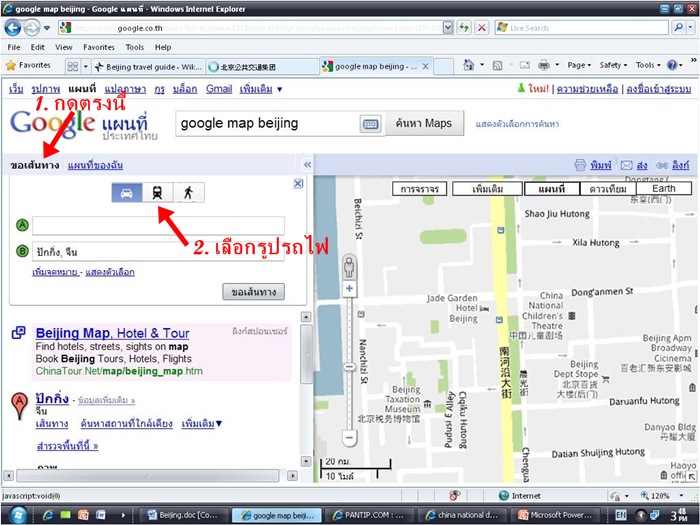Open the File menu
The width and height of the screenshot is (700, 525).
pyautogui.click(x=14, y=47)
